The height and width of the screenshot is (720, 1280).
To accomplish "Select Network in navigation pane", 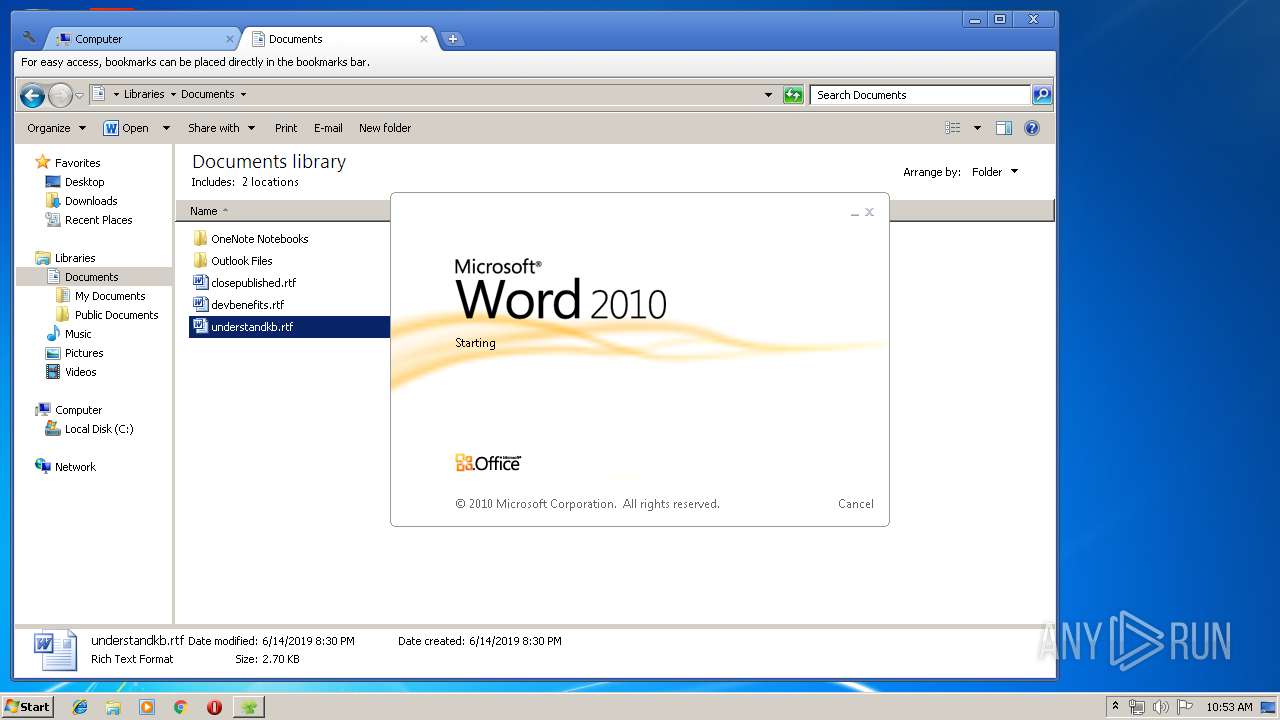I will 75,467.
